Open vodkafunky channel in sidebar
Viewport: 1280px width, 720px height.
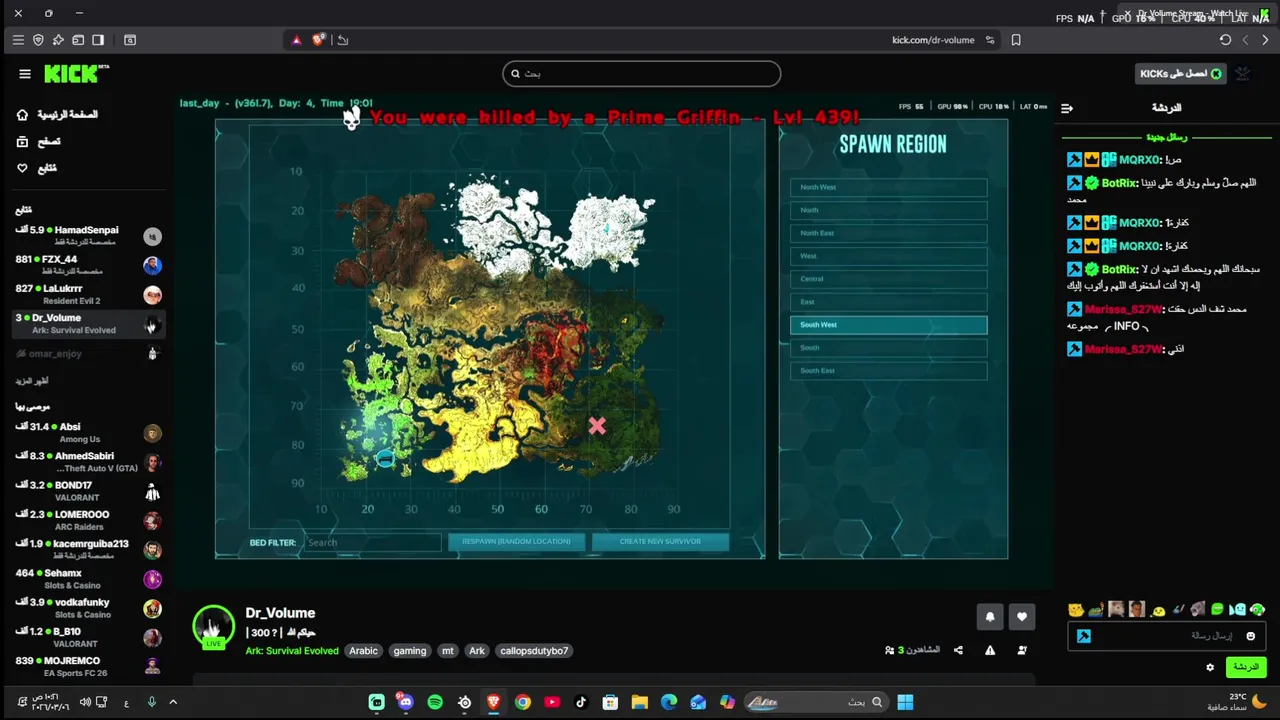[88, 608]
